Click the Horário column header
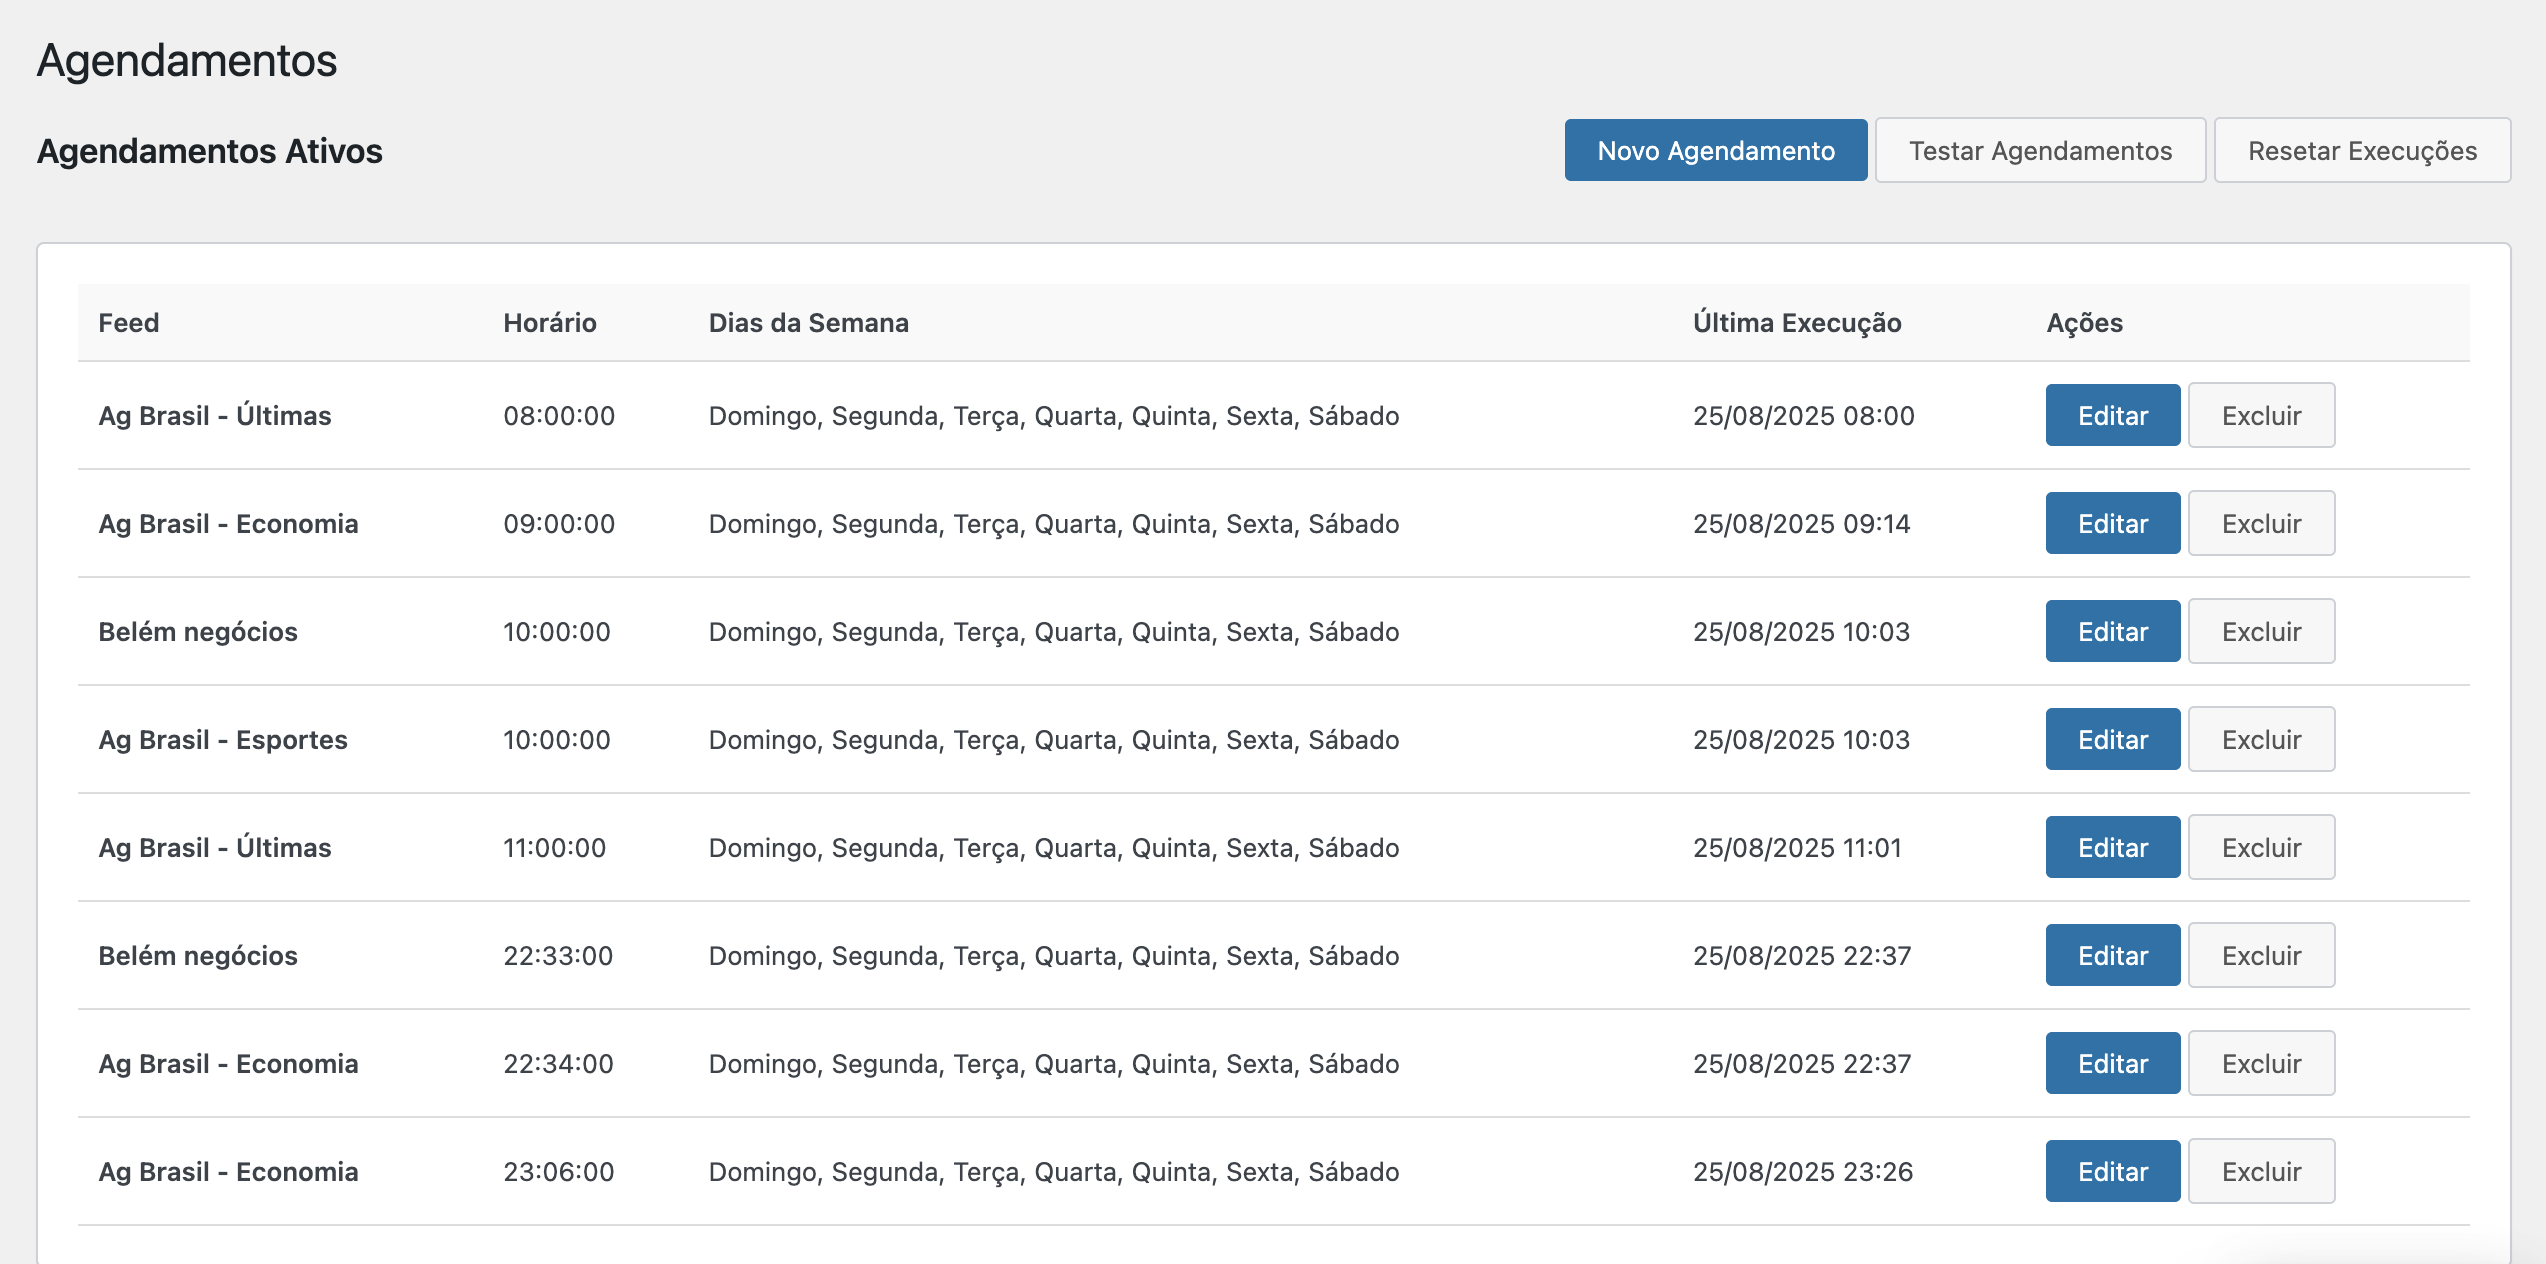Image resolution: width=2546 pixels, height=1264 pixels. [550, 322]
